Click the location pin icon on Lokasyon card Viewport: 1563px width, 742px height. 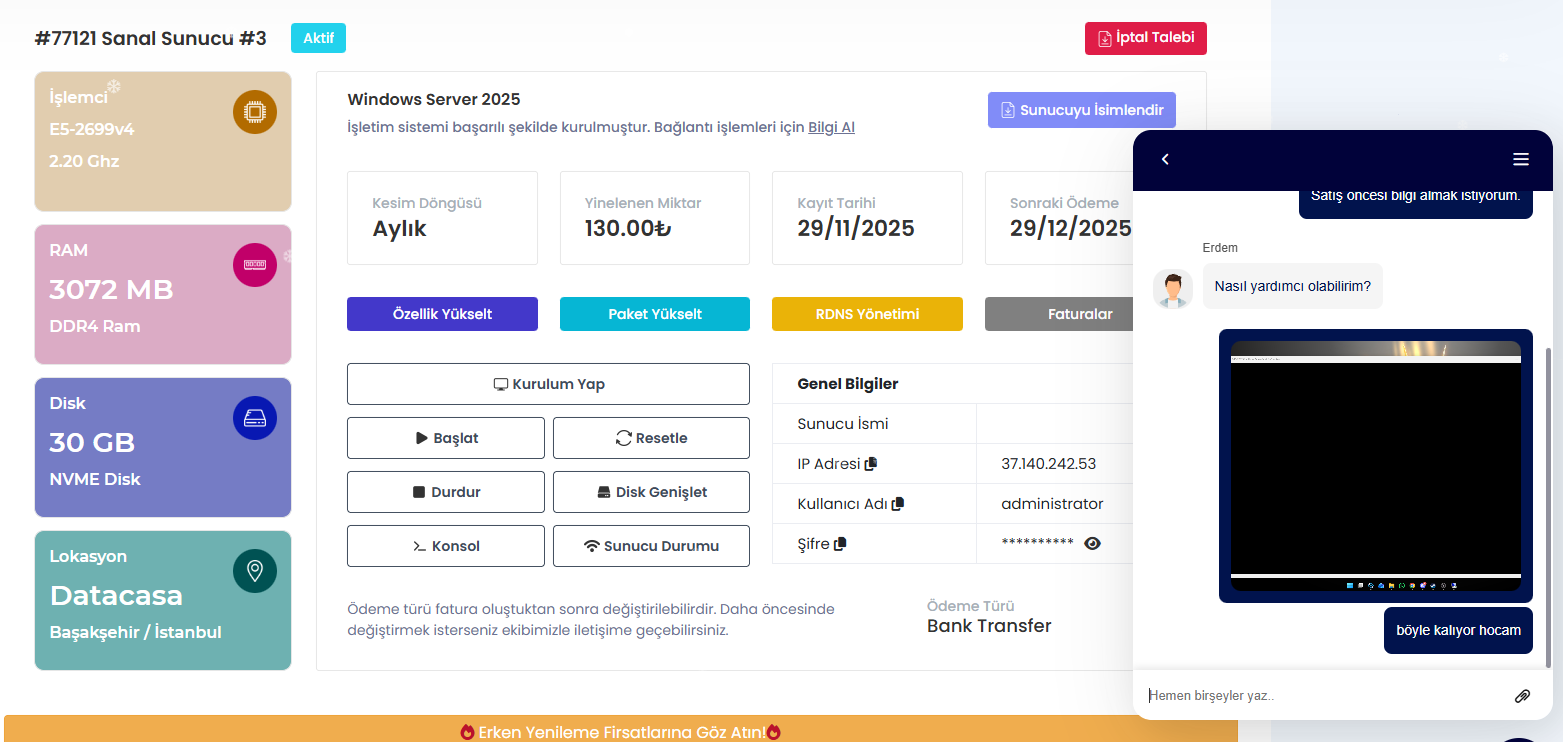click(255, 571)
